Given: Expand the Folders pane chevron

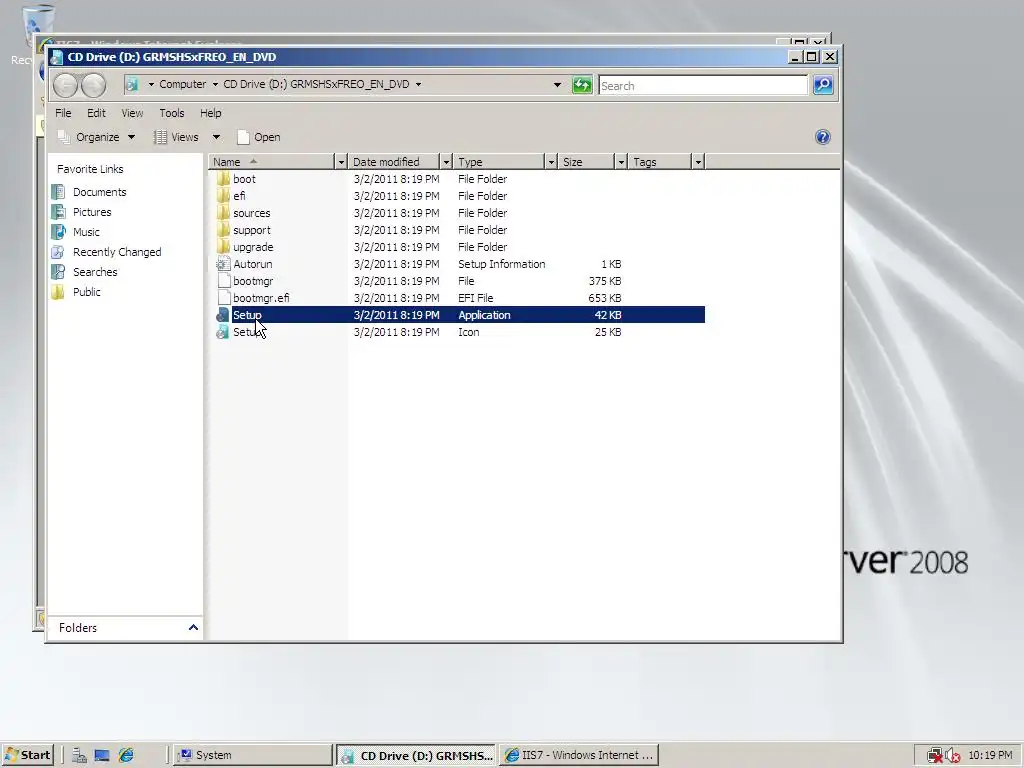Looking at the screenshot, I should pyautogui.click(x=193, y=628).
